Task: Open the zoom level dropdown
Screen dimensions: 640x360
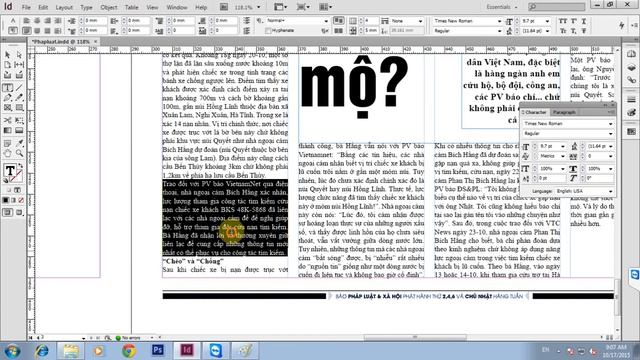Action: pos(258,7)
